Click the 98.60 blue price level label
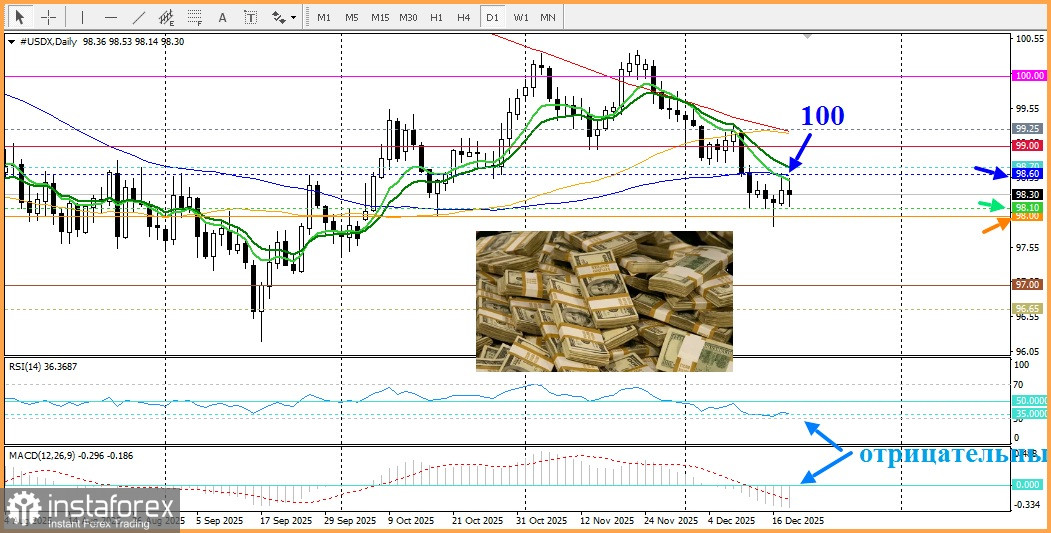 [x=1028, y=174]
